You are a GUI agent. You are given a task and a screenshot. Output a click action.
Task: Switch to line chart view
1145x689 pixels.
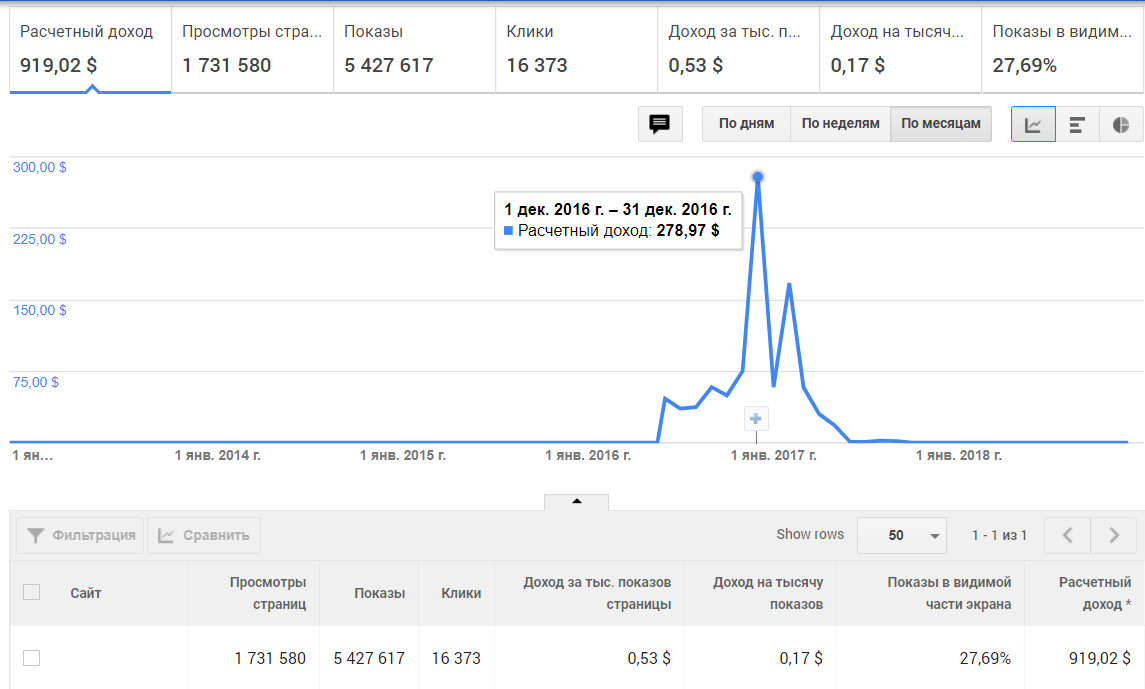1033,124
